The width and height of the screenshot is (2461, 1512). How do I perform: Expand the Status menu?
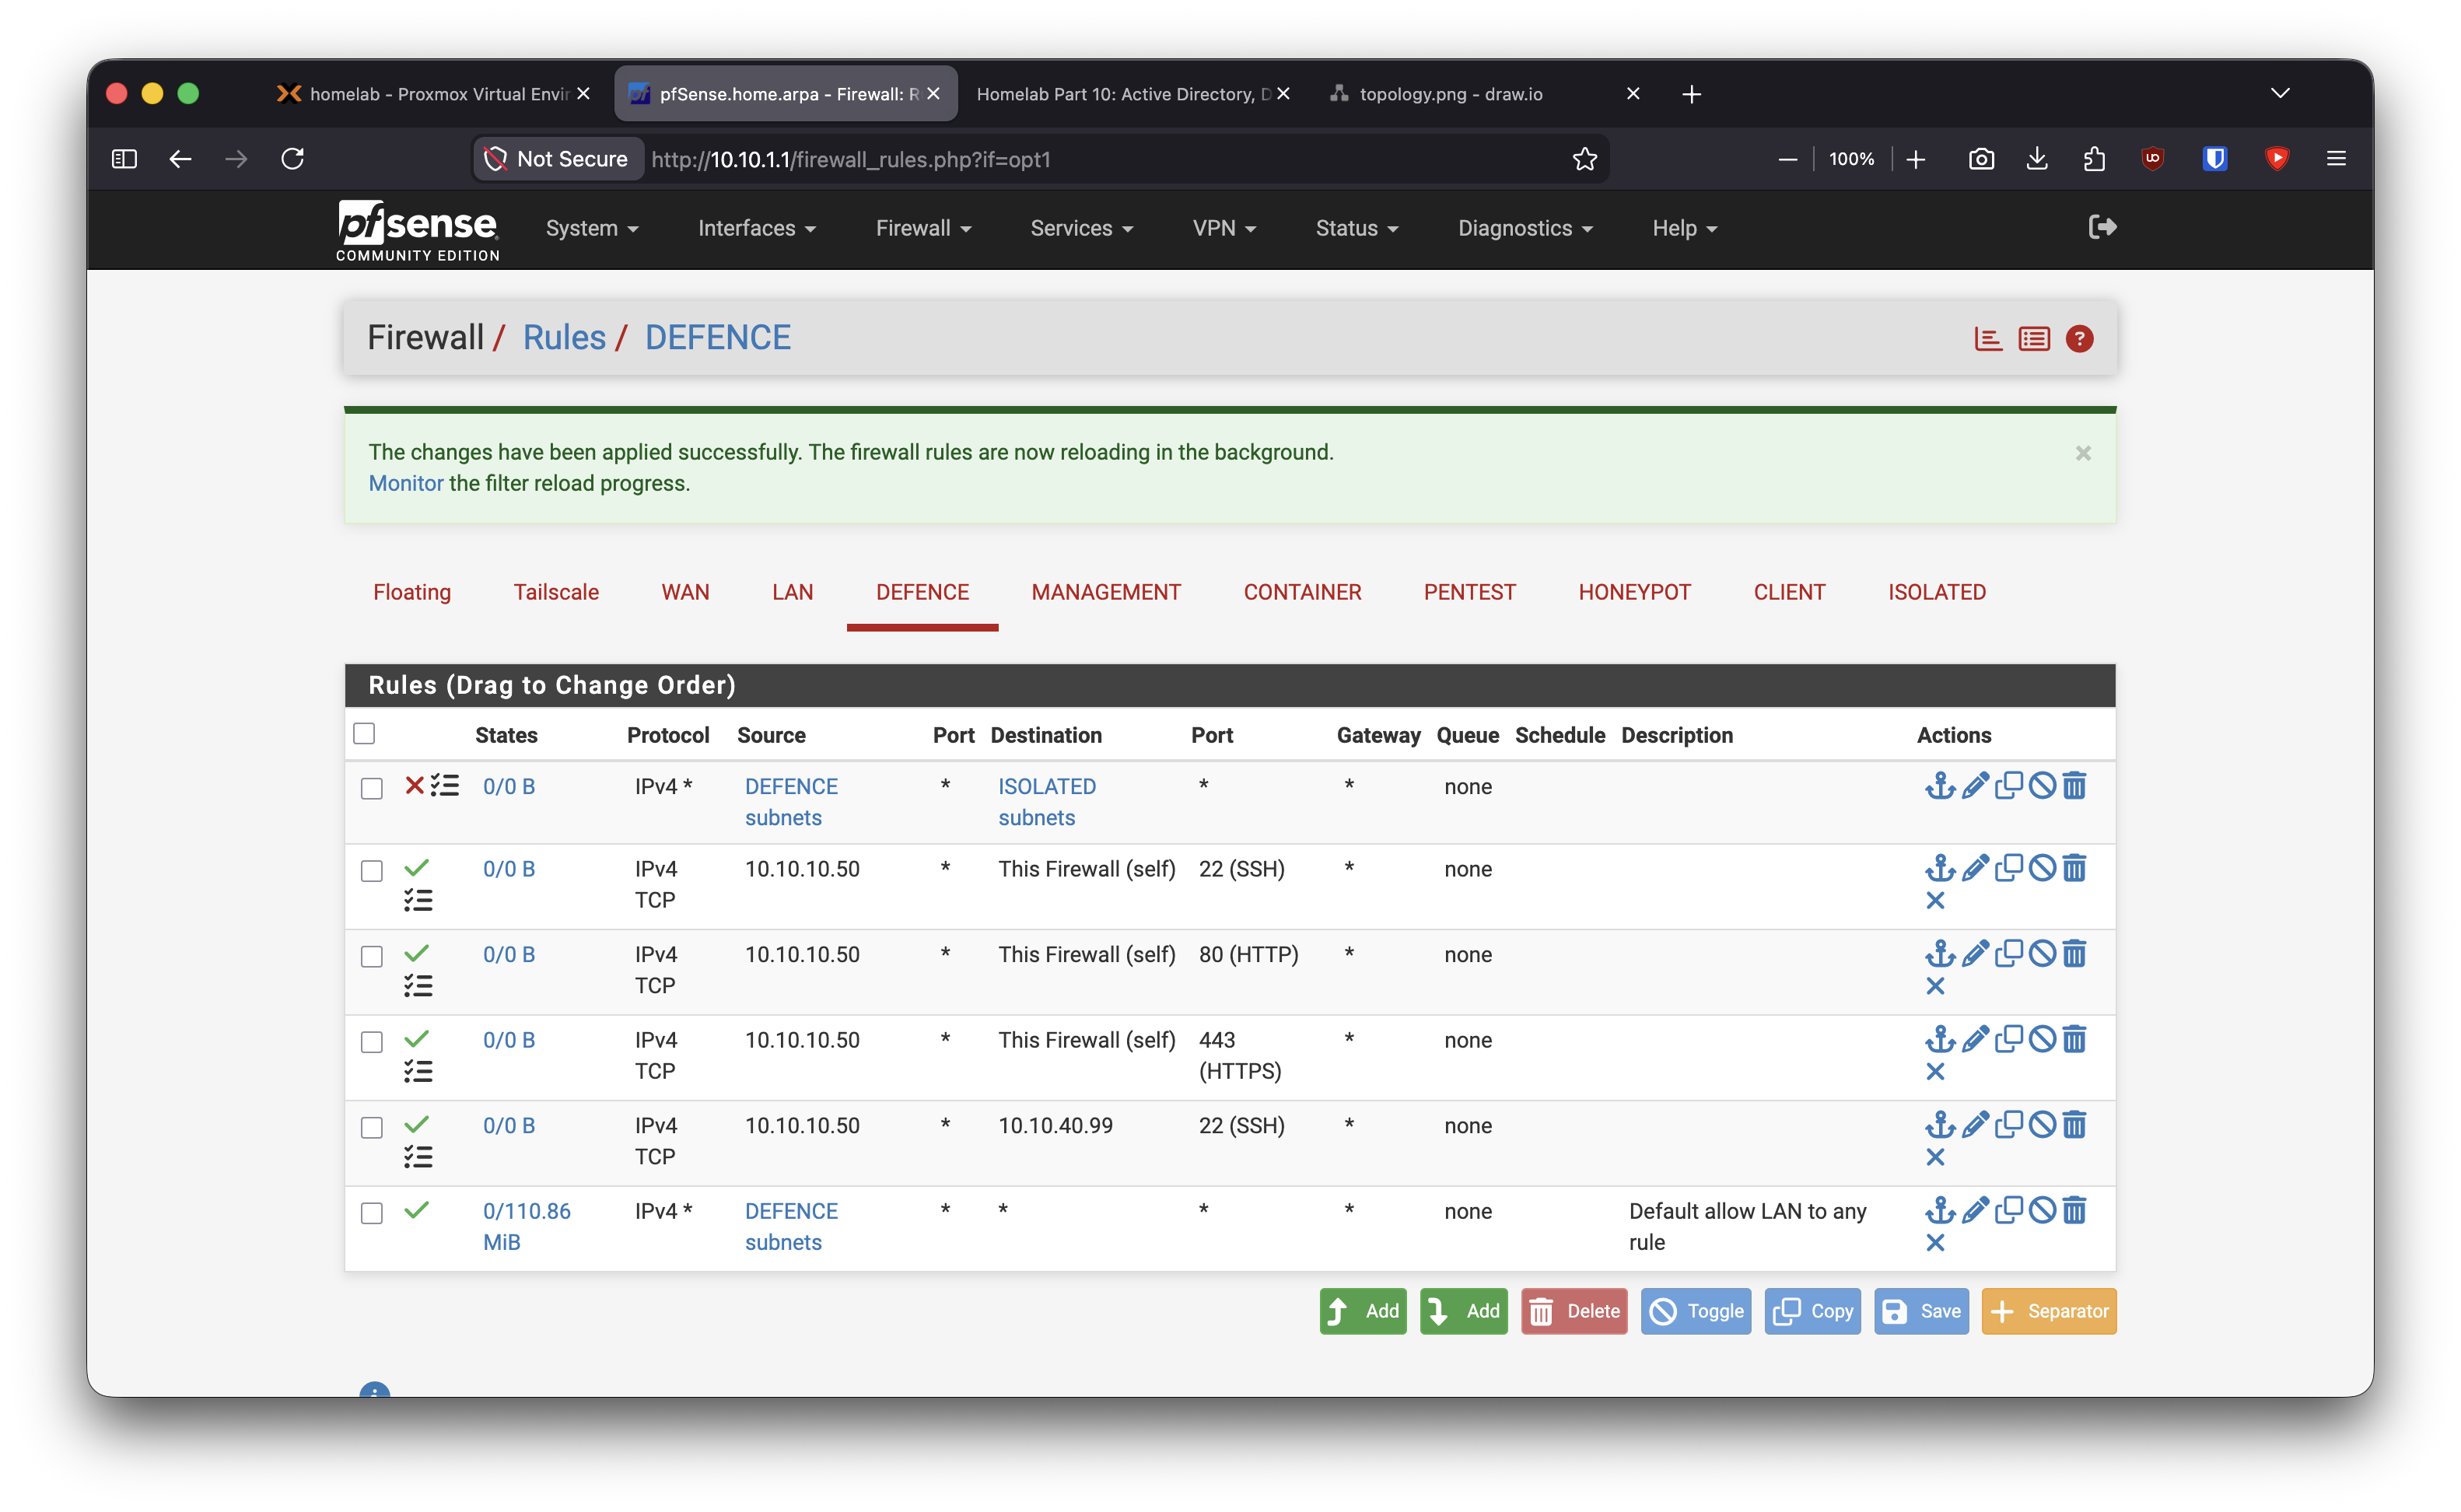point(1356,228)
